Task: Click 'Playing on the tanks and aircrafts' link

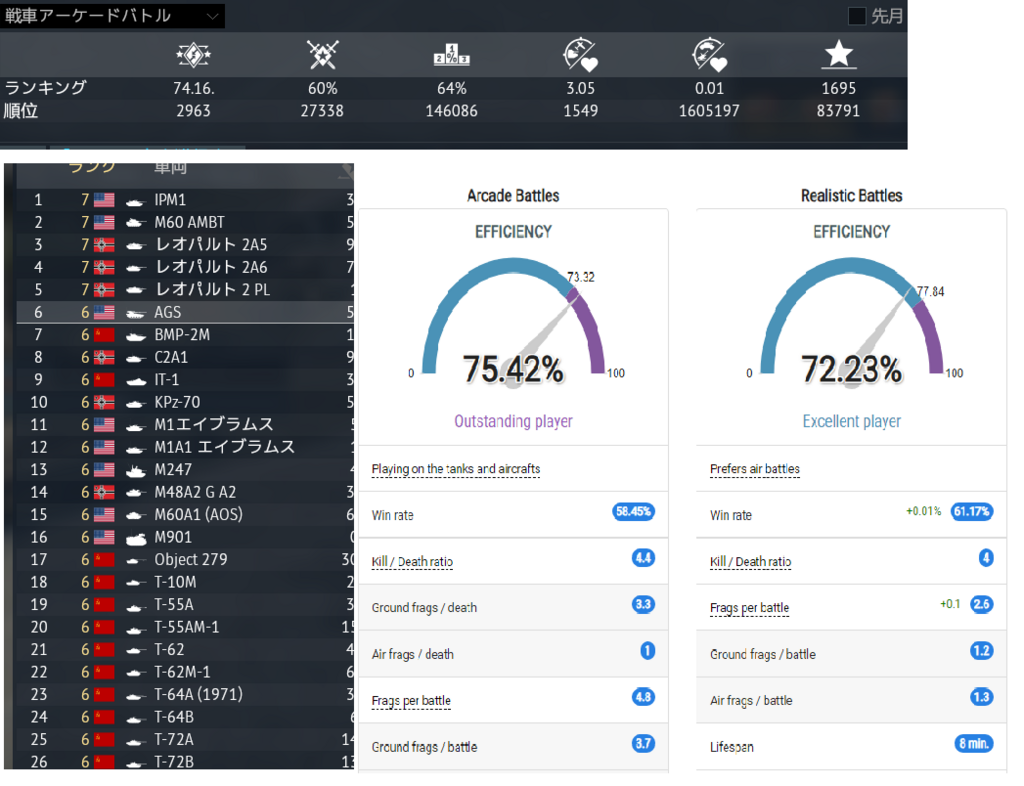Action: point(455,469)
